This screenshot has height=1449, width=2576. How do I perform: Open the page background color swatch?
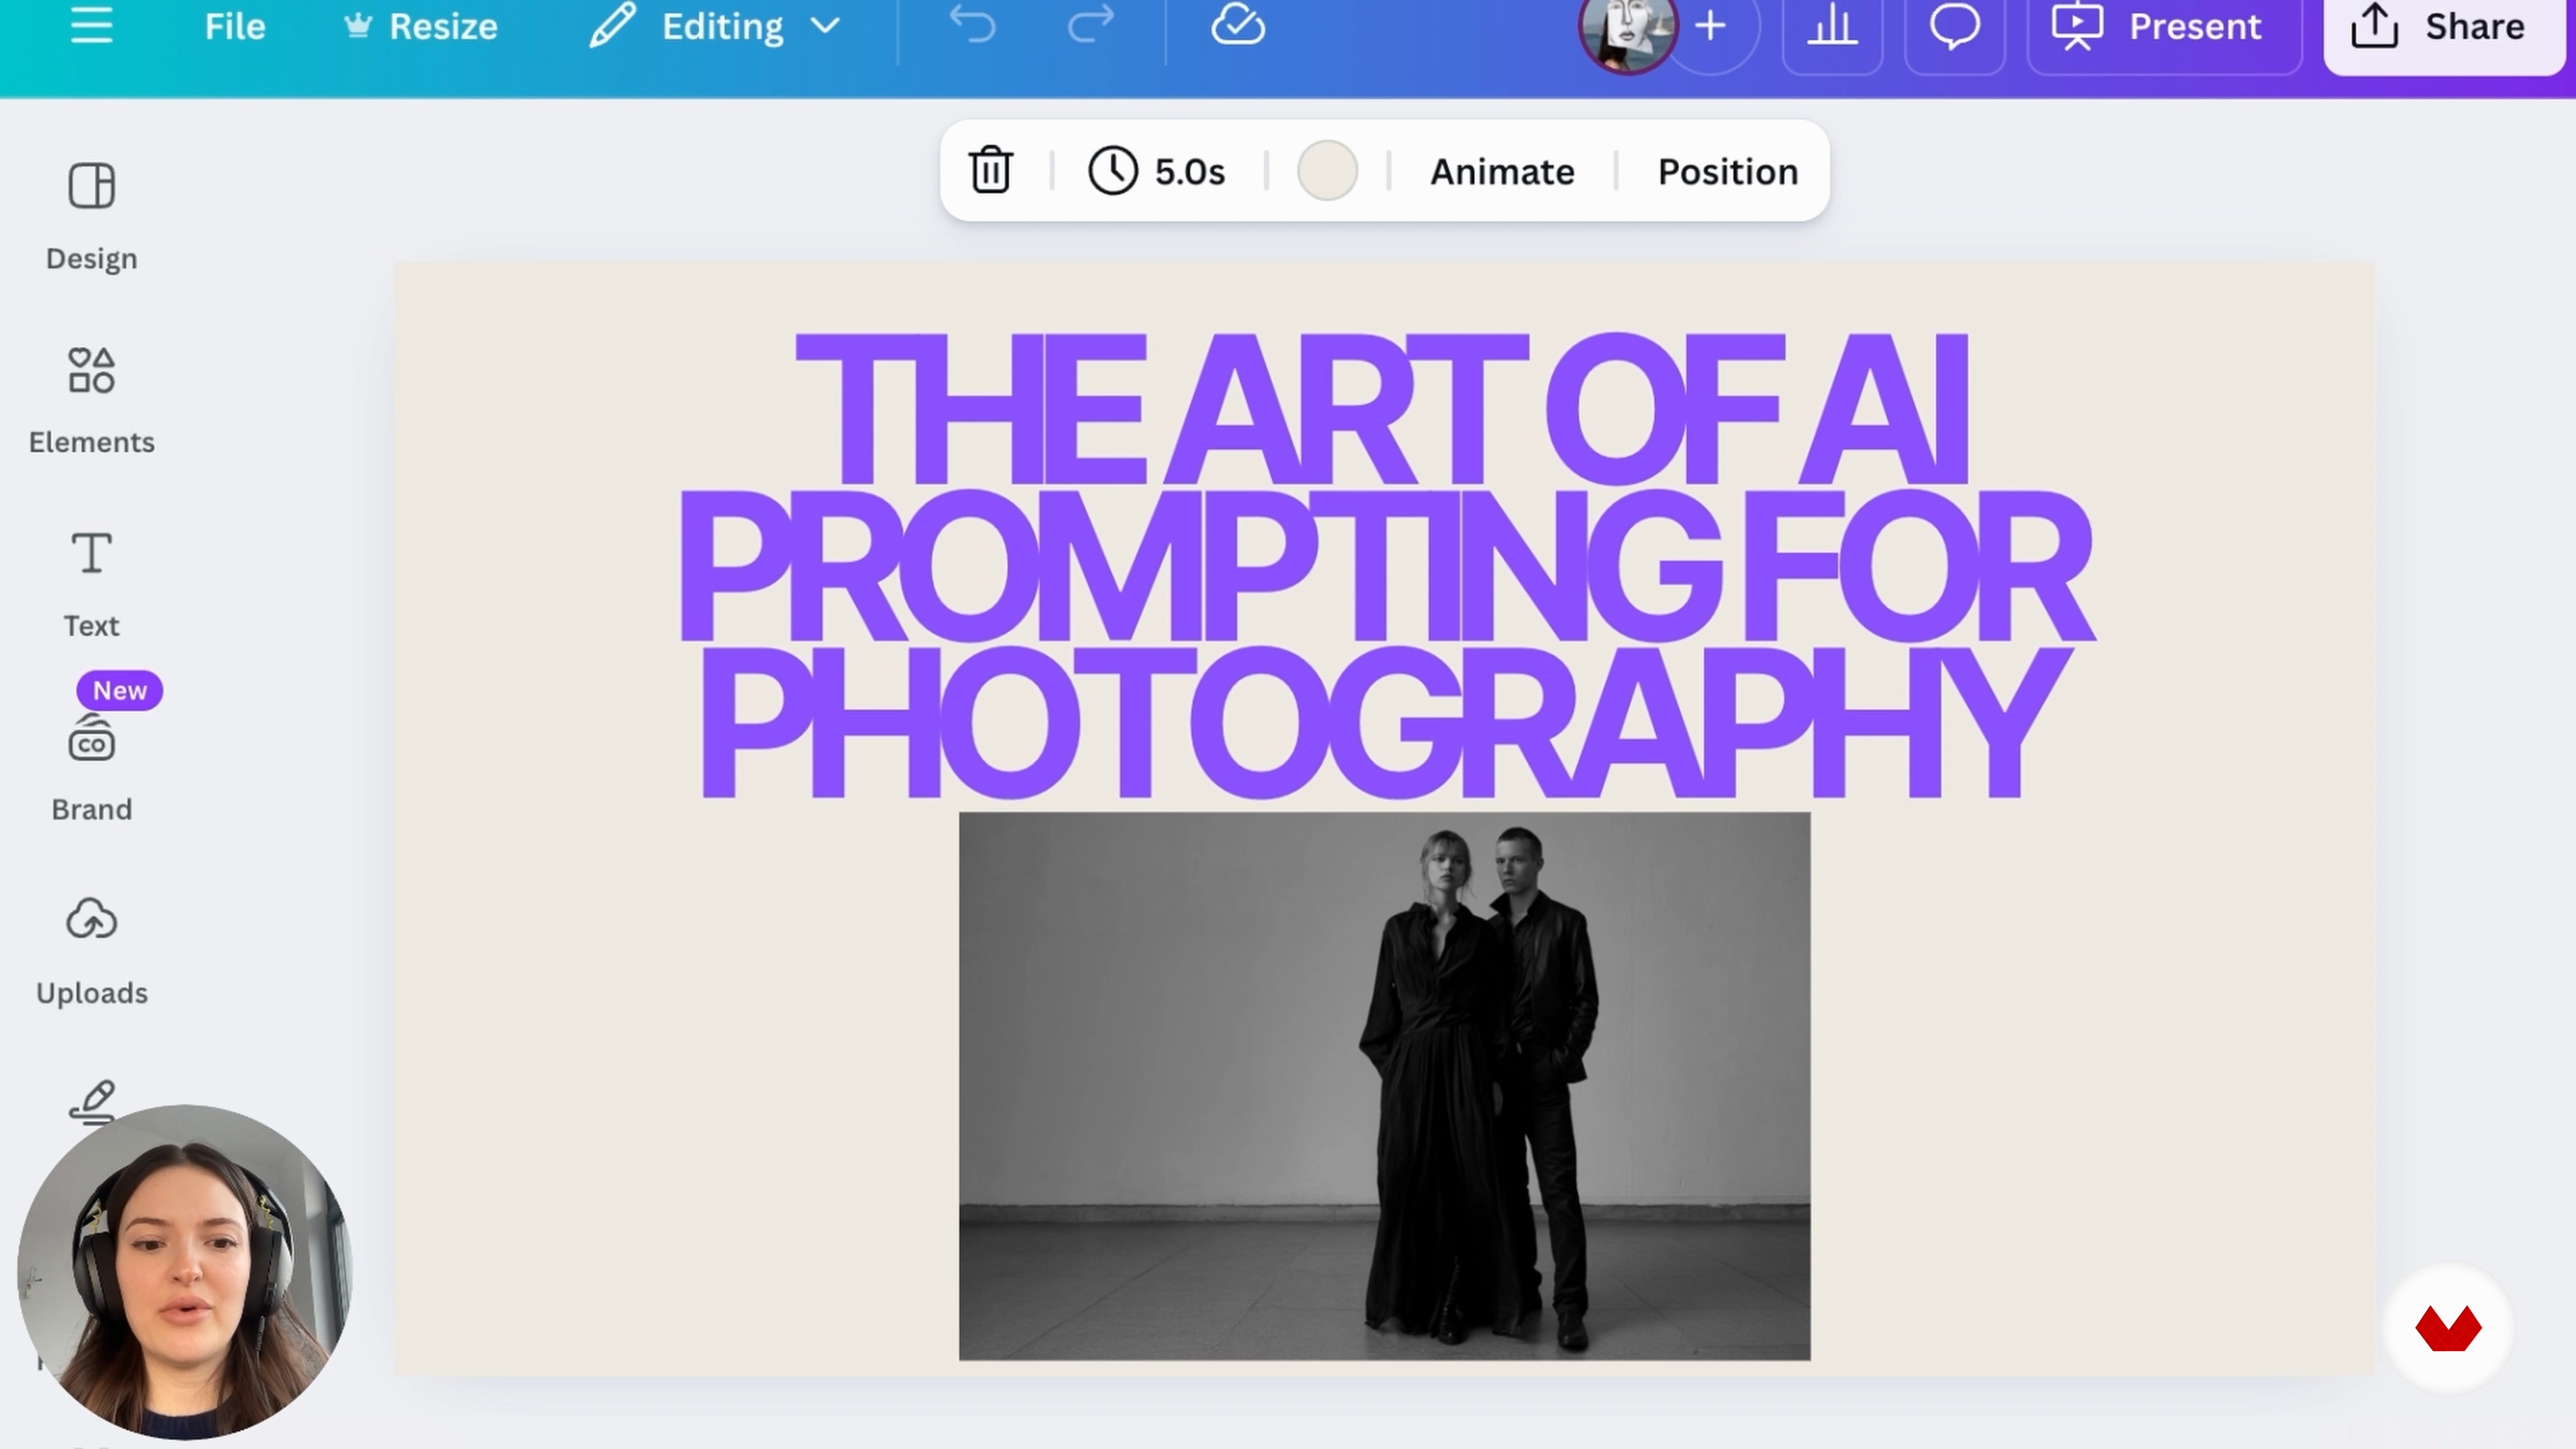coord(1327,170)
